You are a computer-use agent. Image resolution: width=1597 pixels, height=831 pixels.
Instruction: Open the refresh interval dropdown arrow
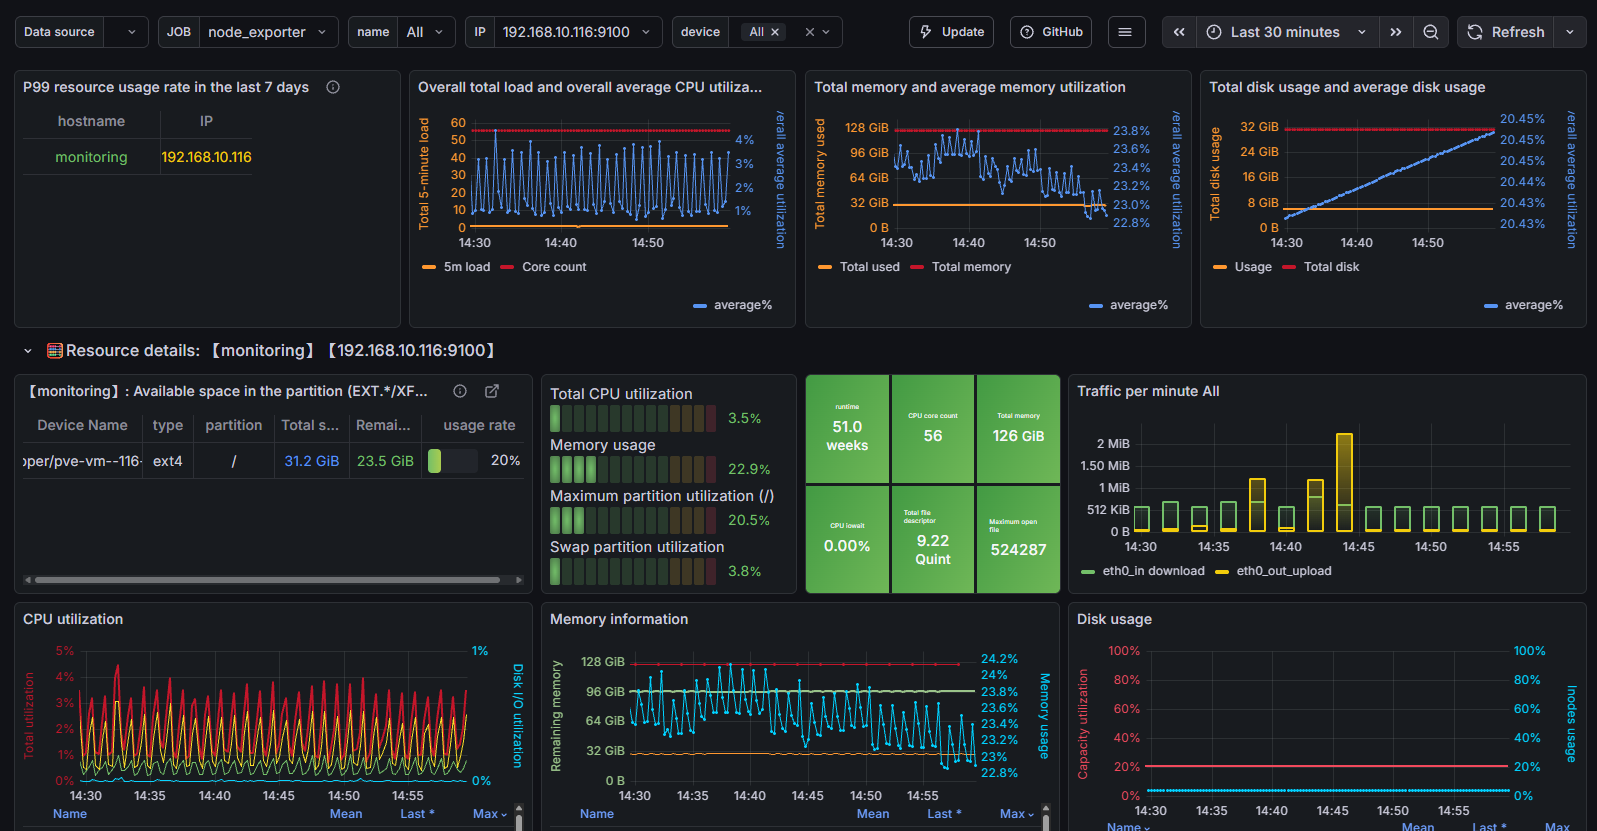tap(1570, 32)
